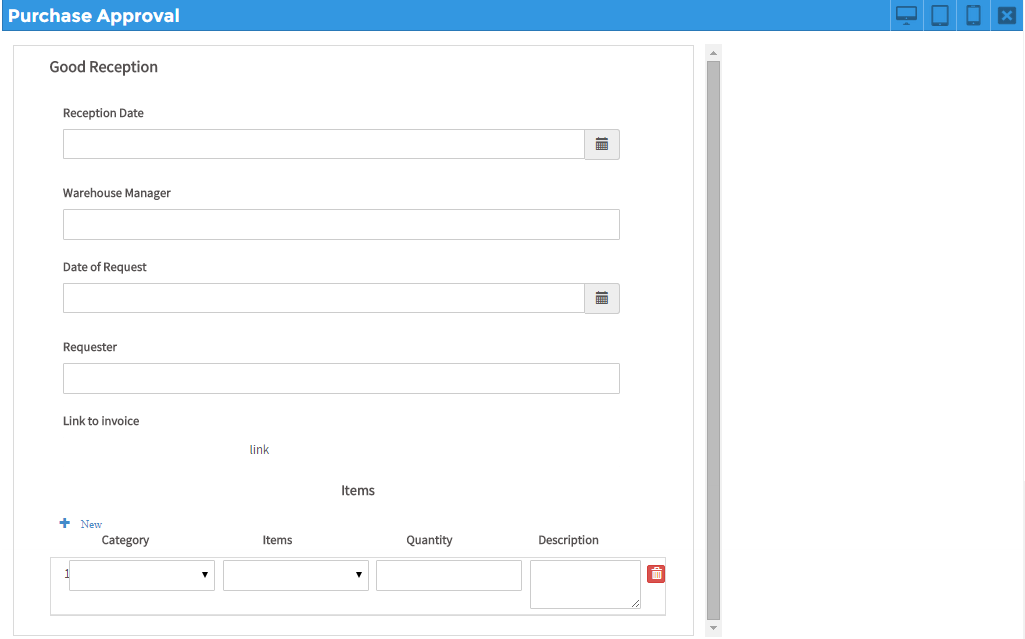The height and width of the screenshot is (639, 1025).
Task: Open the invoice link
Action: (x=259, y=450)
